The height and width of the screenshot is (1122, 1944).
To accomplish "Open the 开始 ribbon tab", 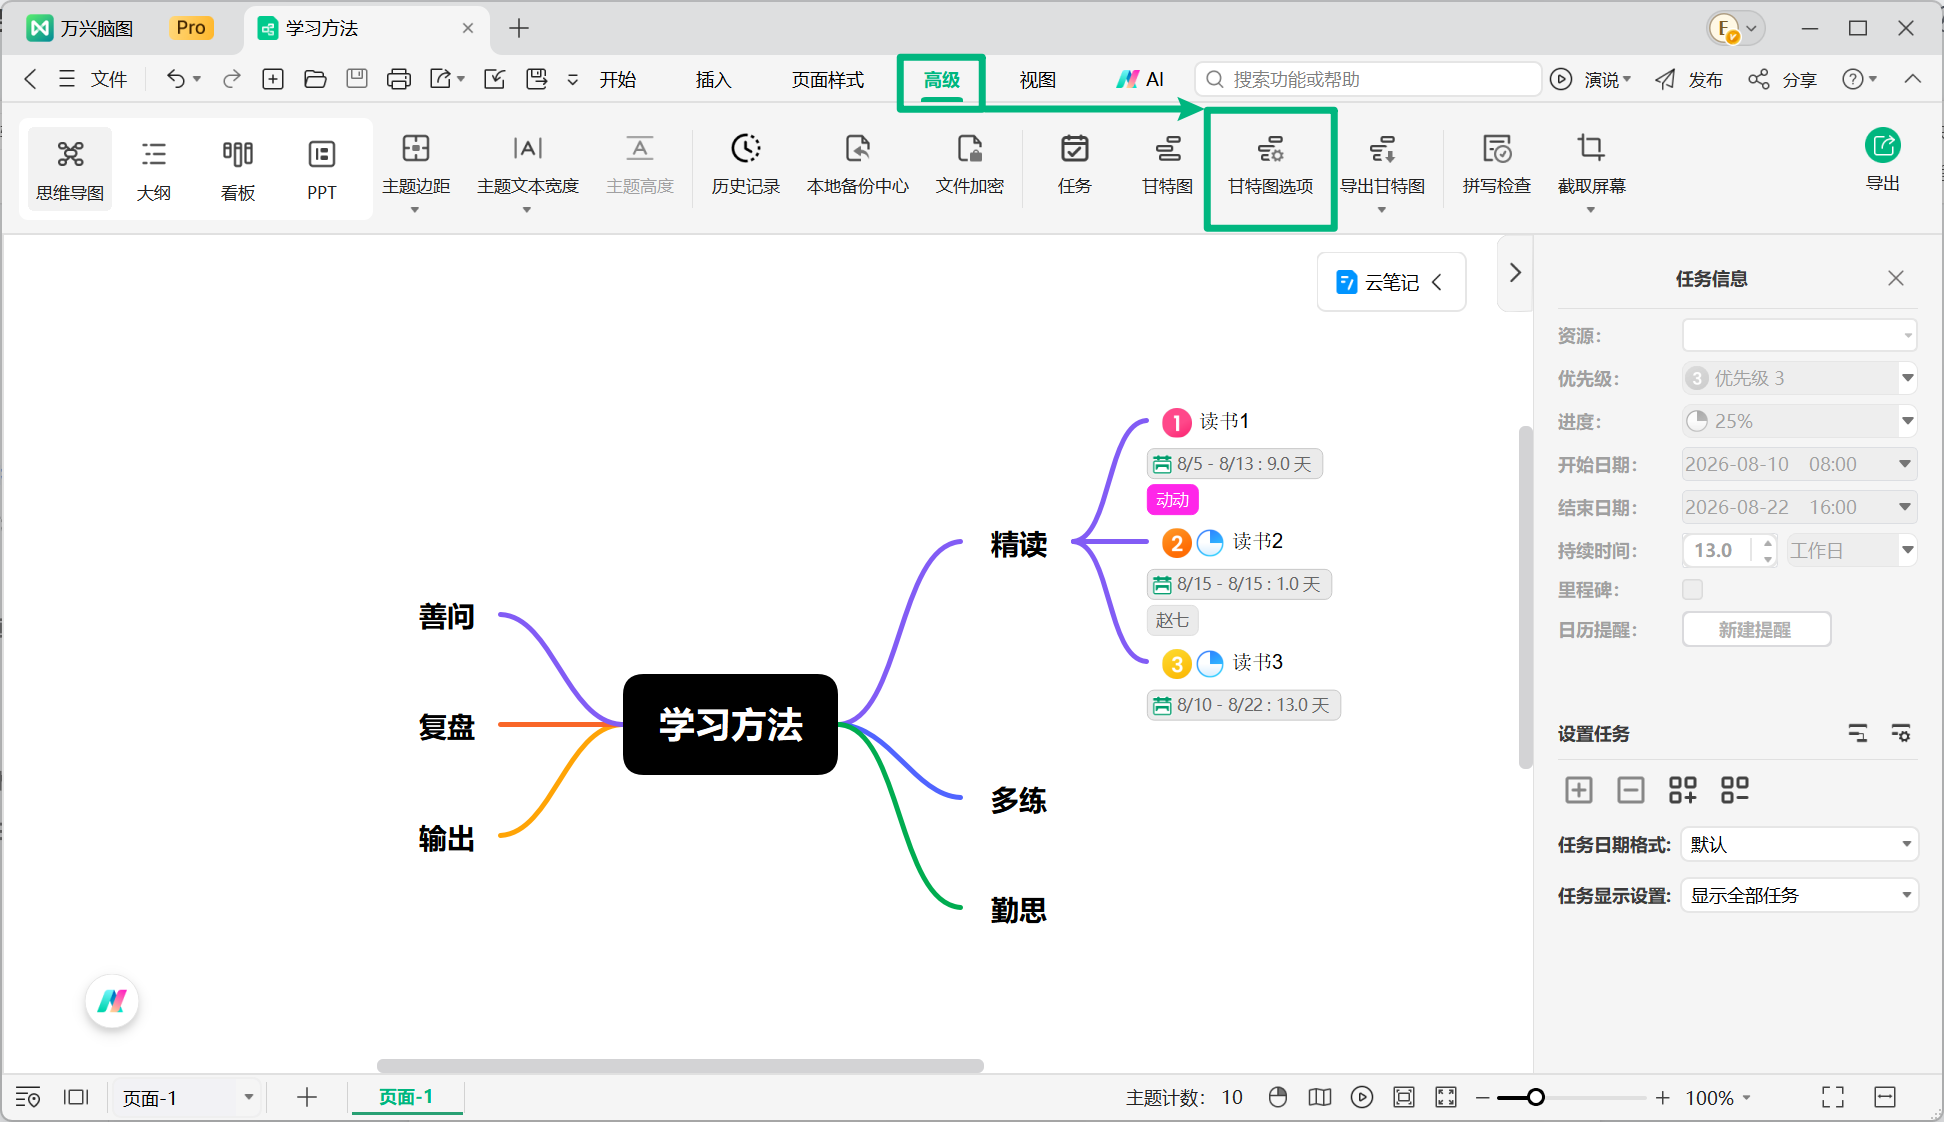I will pos(618,79).
